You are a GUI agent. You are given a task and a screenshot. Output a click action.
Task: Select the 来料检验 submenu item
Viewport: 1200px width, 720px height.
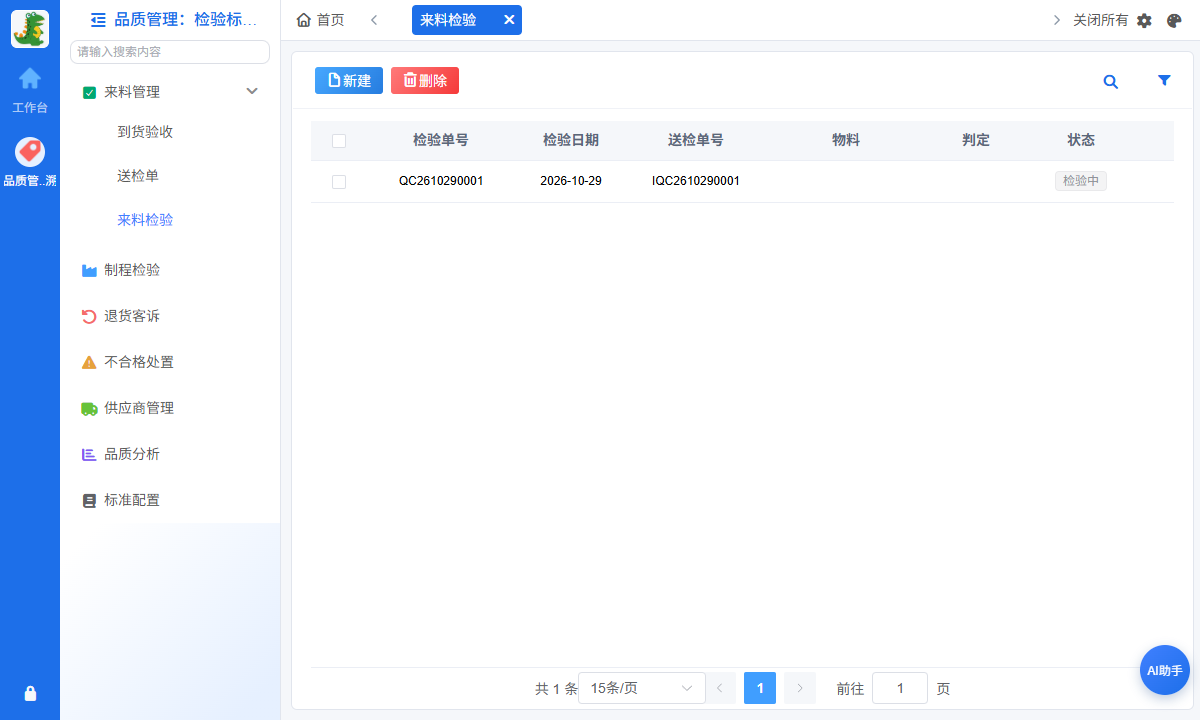click(145, 220)
